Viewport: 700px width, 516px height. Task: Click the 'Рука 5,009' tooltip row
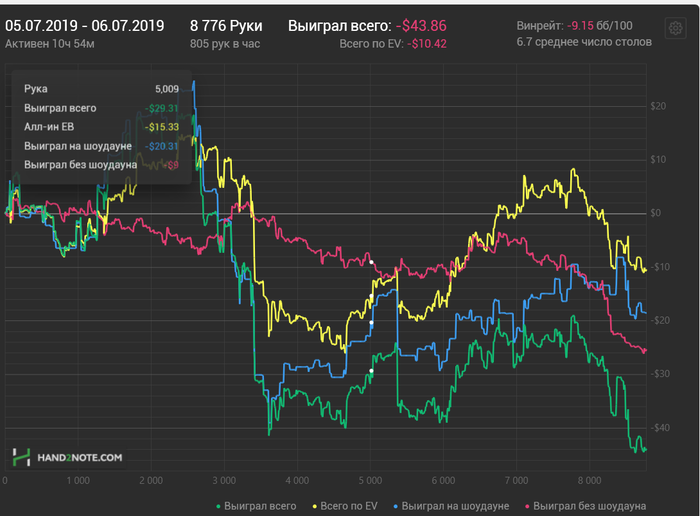(x=100, y=89)
